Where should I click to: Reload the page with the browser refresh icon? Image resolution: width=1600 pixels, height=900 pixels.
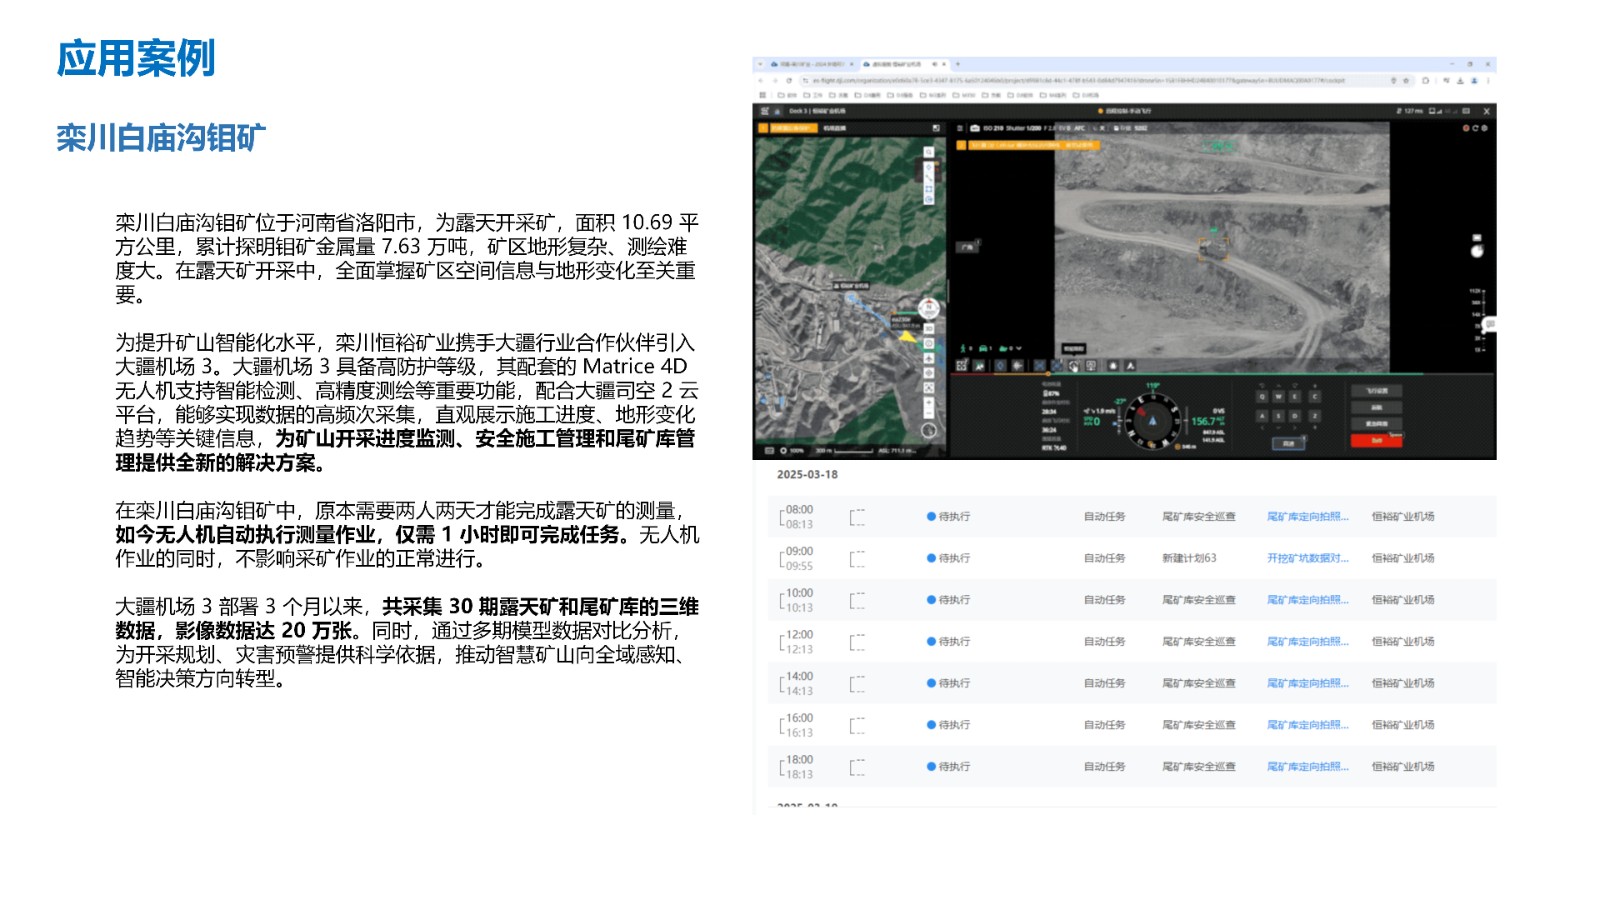[789, 80]
